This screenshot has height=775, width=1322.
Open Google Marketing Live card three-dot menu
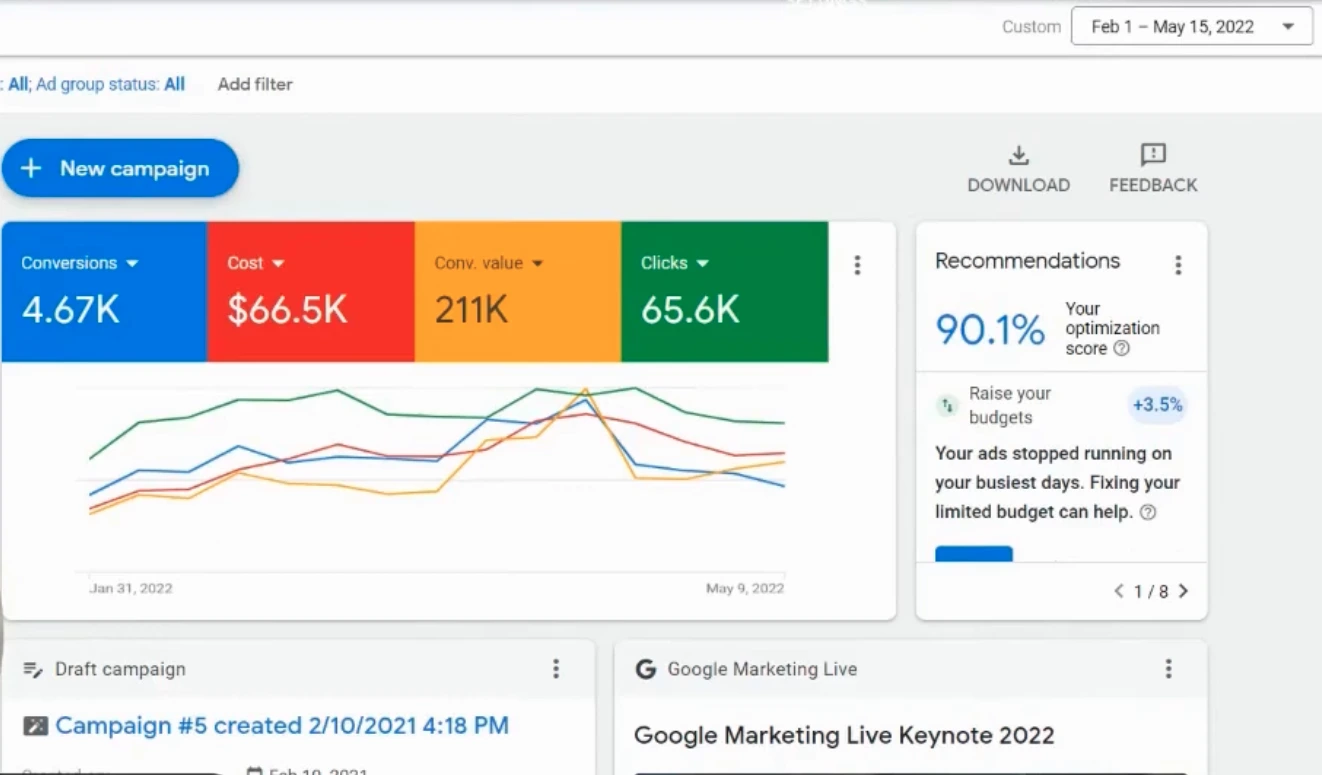point(1168,669)
